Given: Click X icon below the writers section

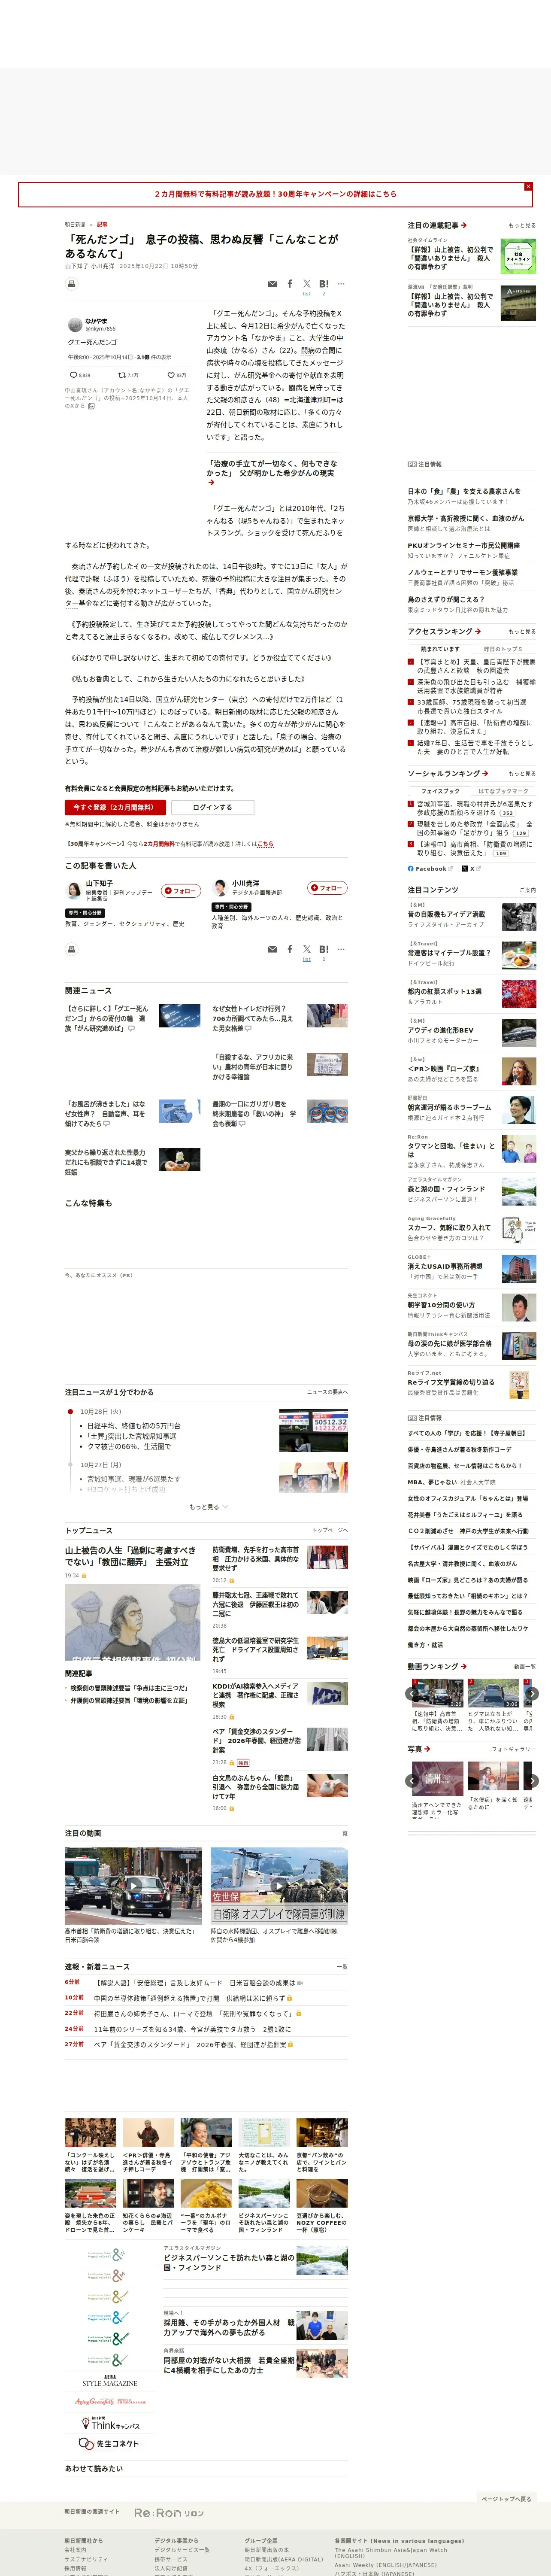Looking at the screenshot, I should 307,949.
